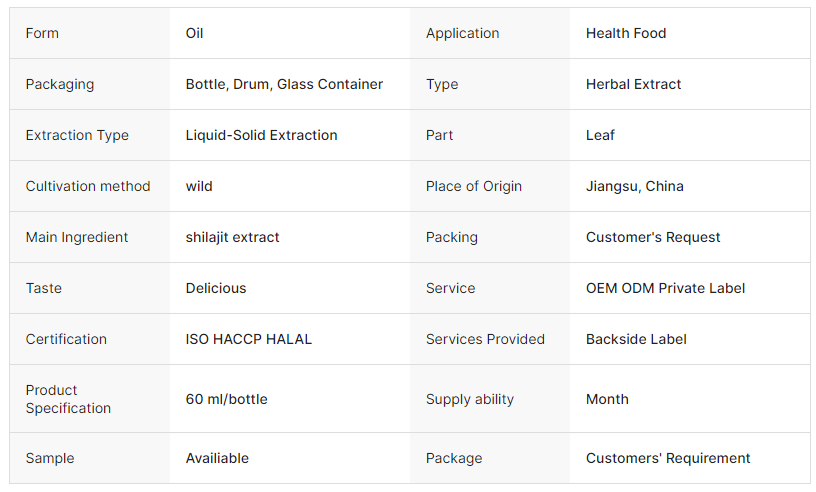Click the 'Leaf' part value

[x=600, y=135]
